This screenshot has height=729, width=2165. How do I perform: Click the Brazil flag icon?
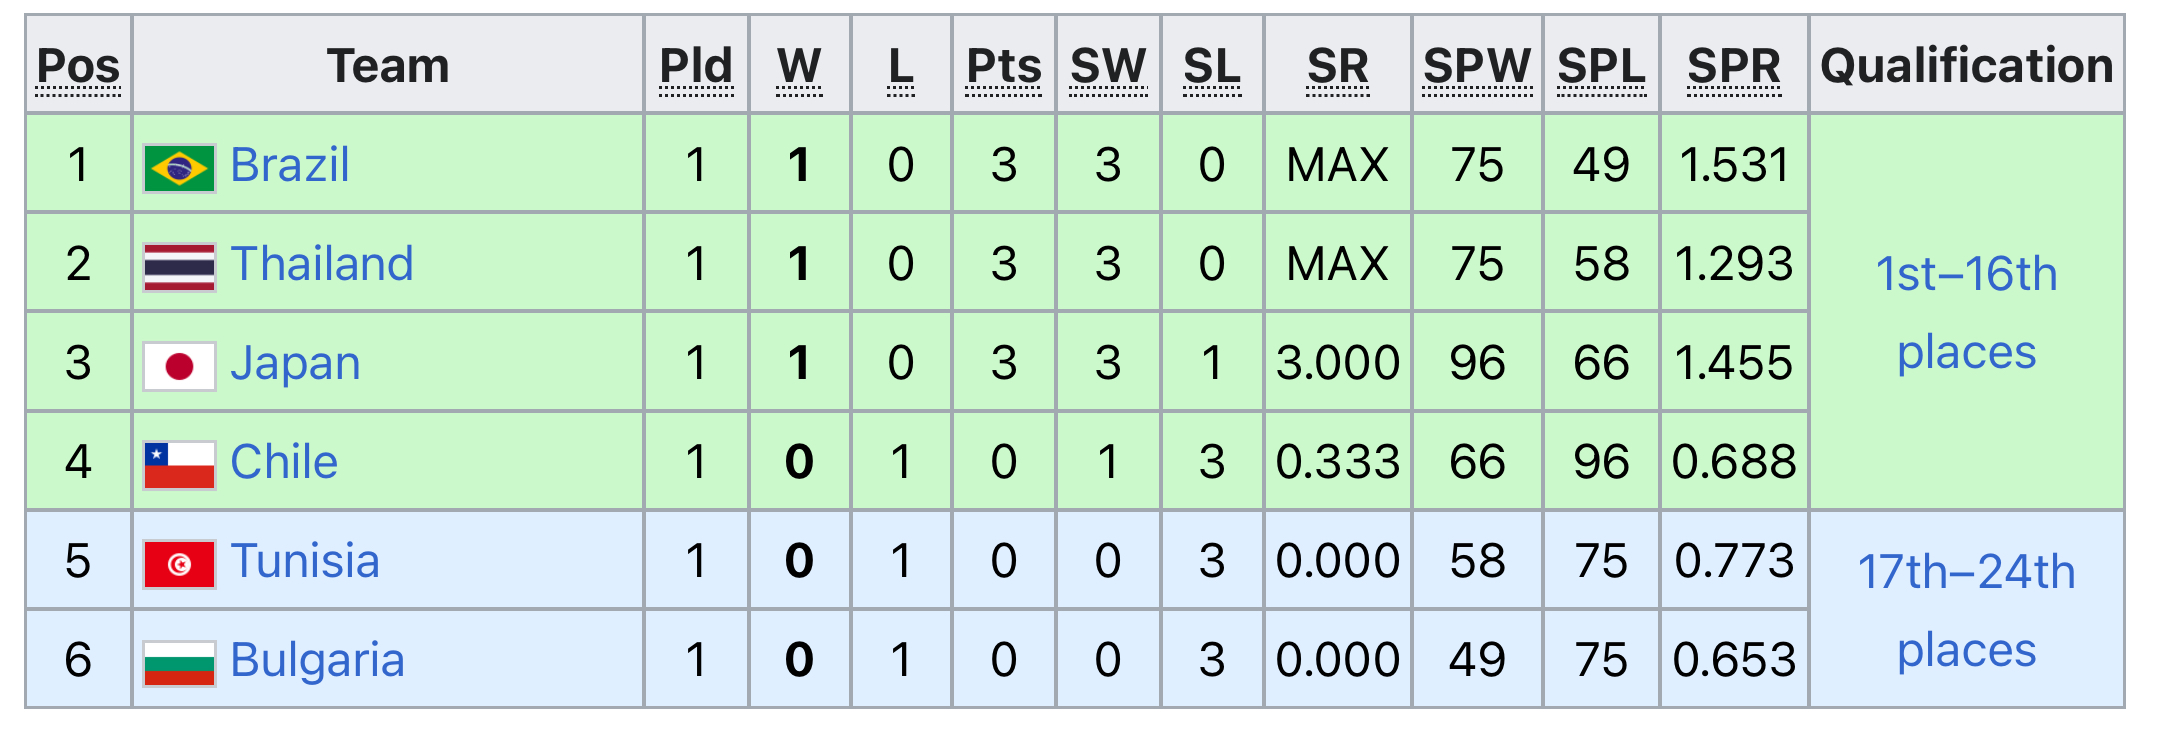(x=179, y=168)
